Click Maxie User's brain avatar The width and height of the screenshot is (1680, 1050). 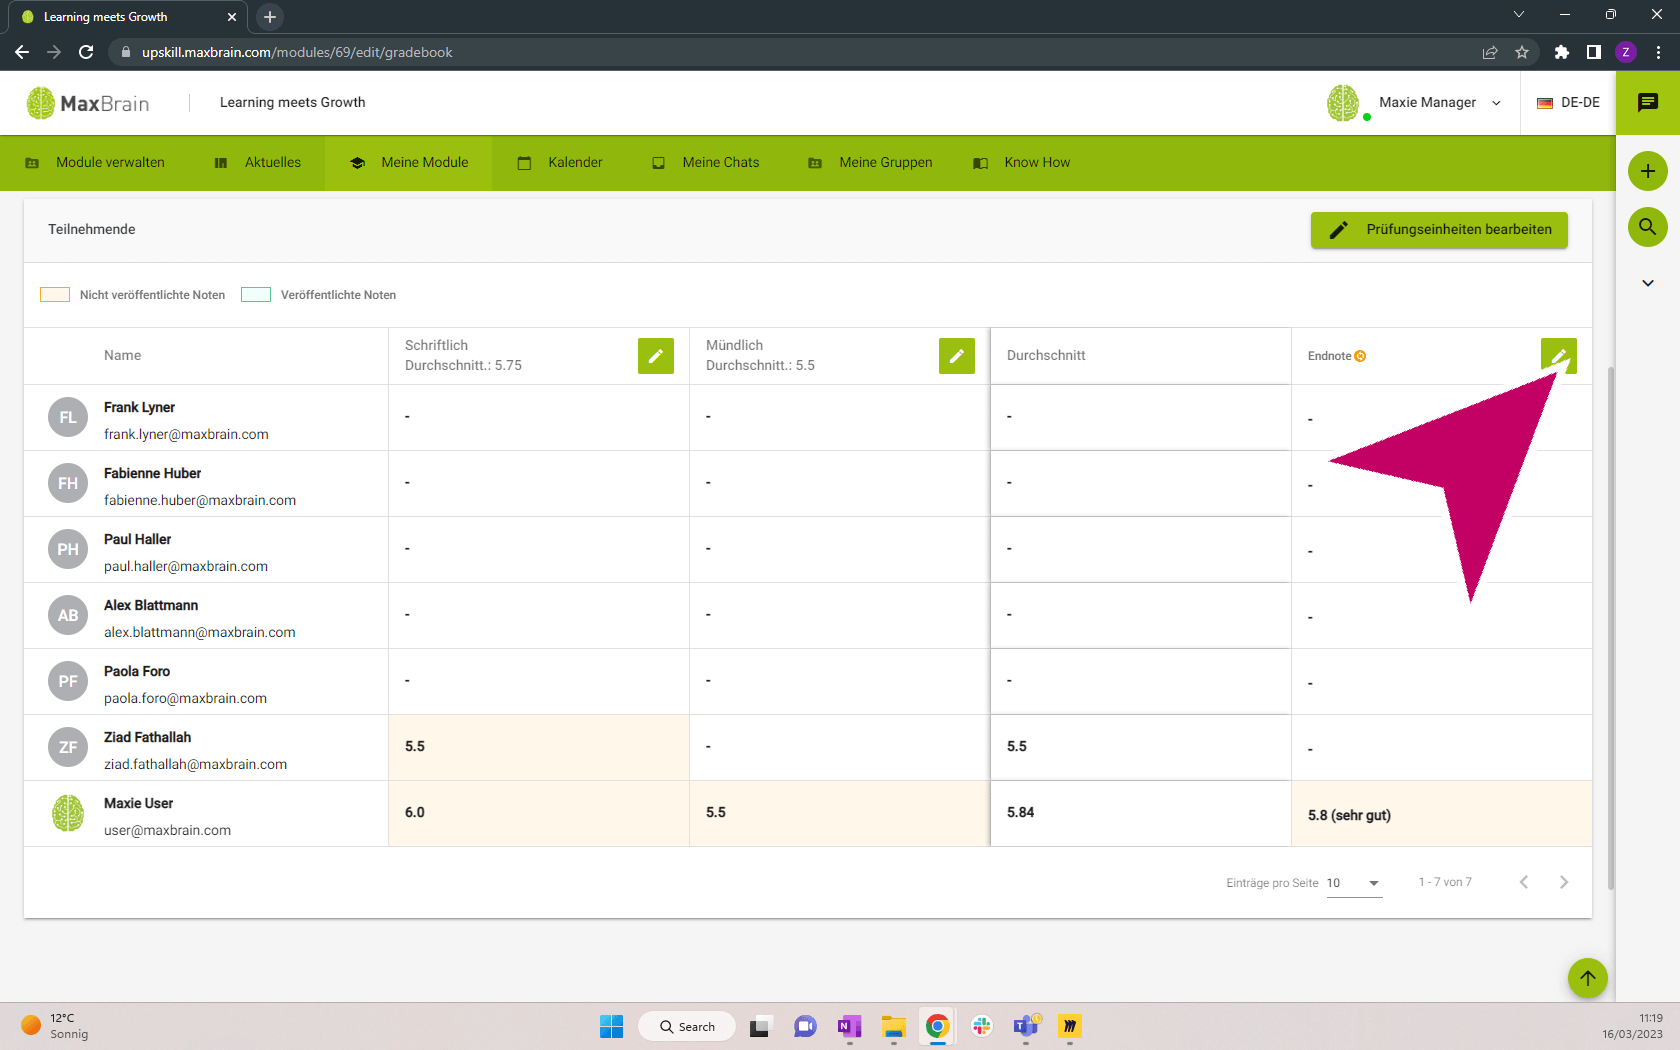(68, 814)
